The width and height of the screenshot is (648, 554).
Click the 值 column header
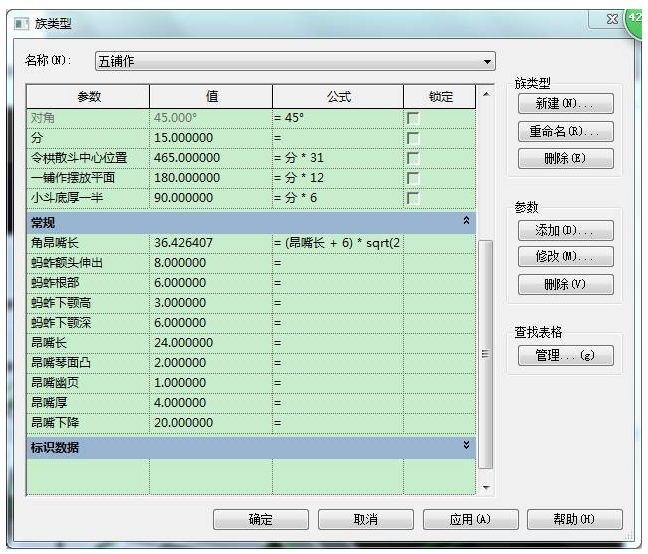coord(211,97)
